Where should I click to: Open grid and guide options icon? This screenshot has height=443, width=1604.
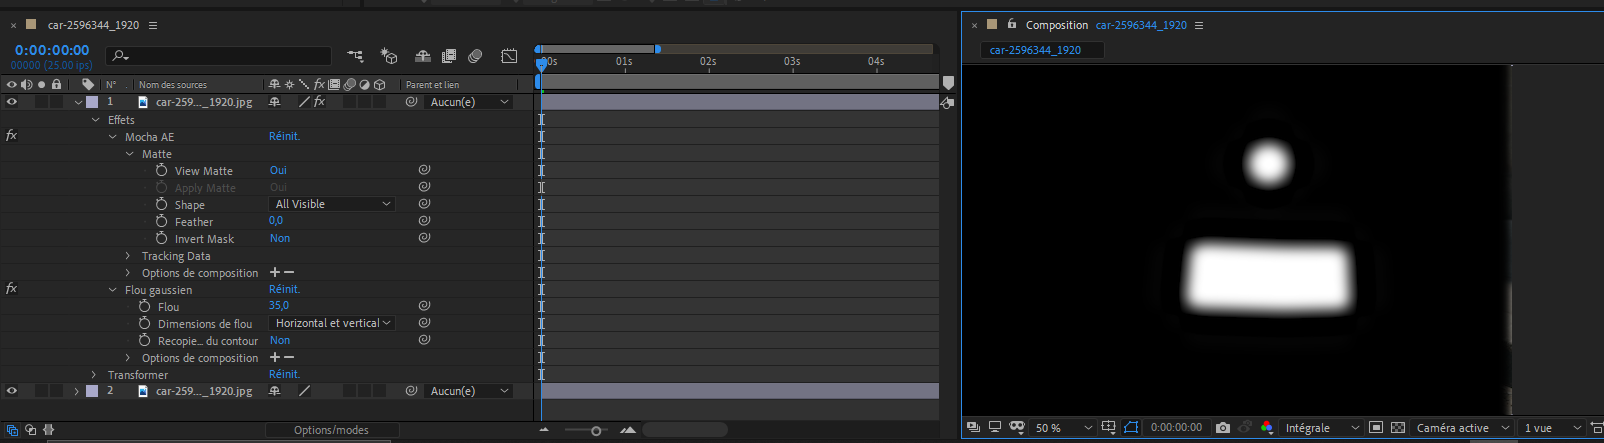[x=1108, y=428]
